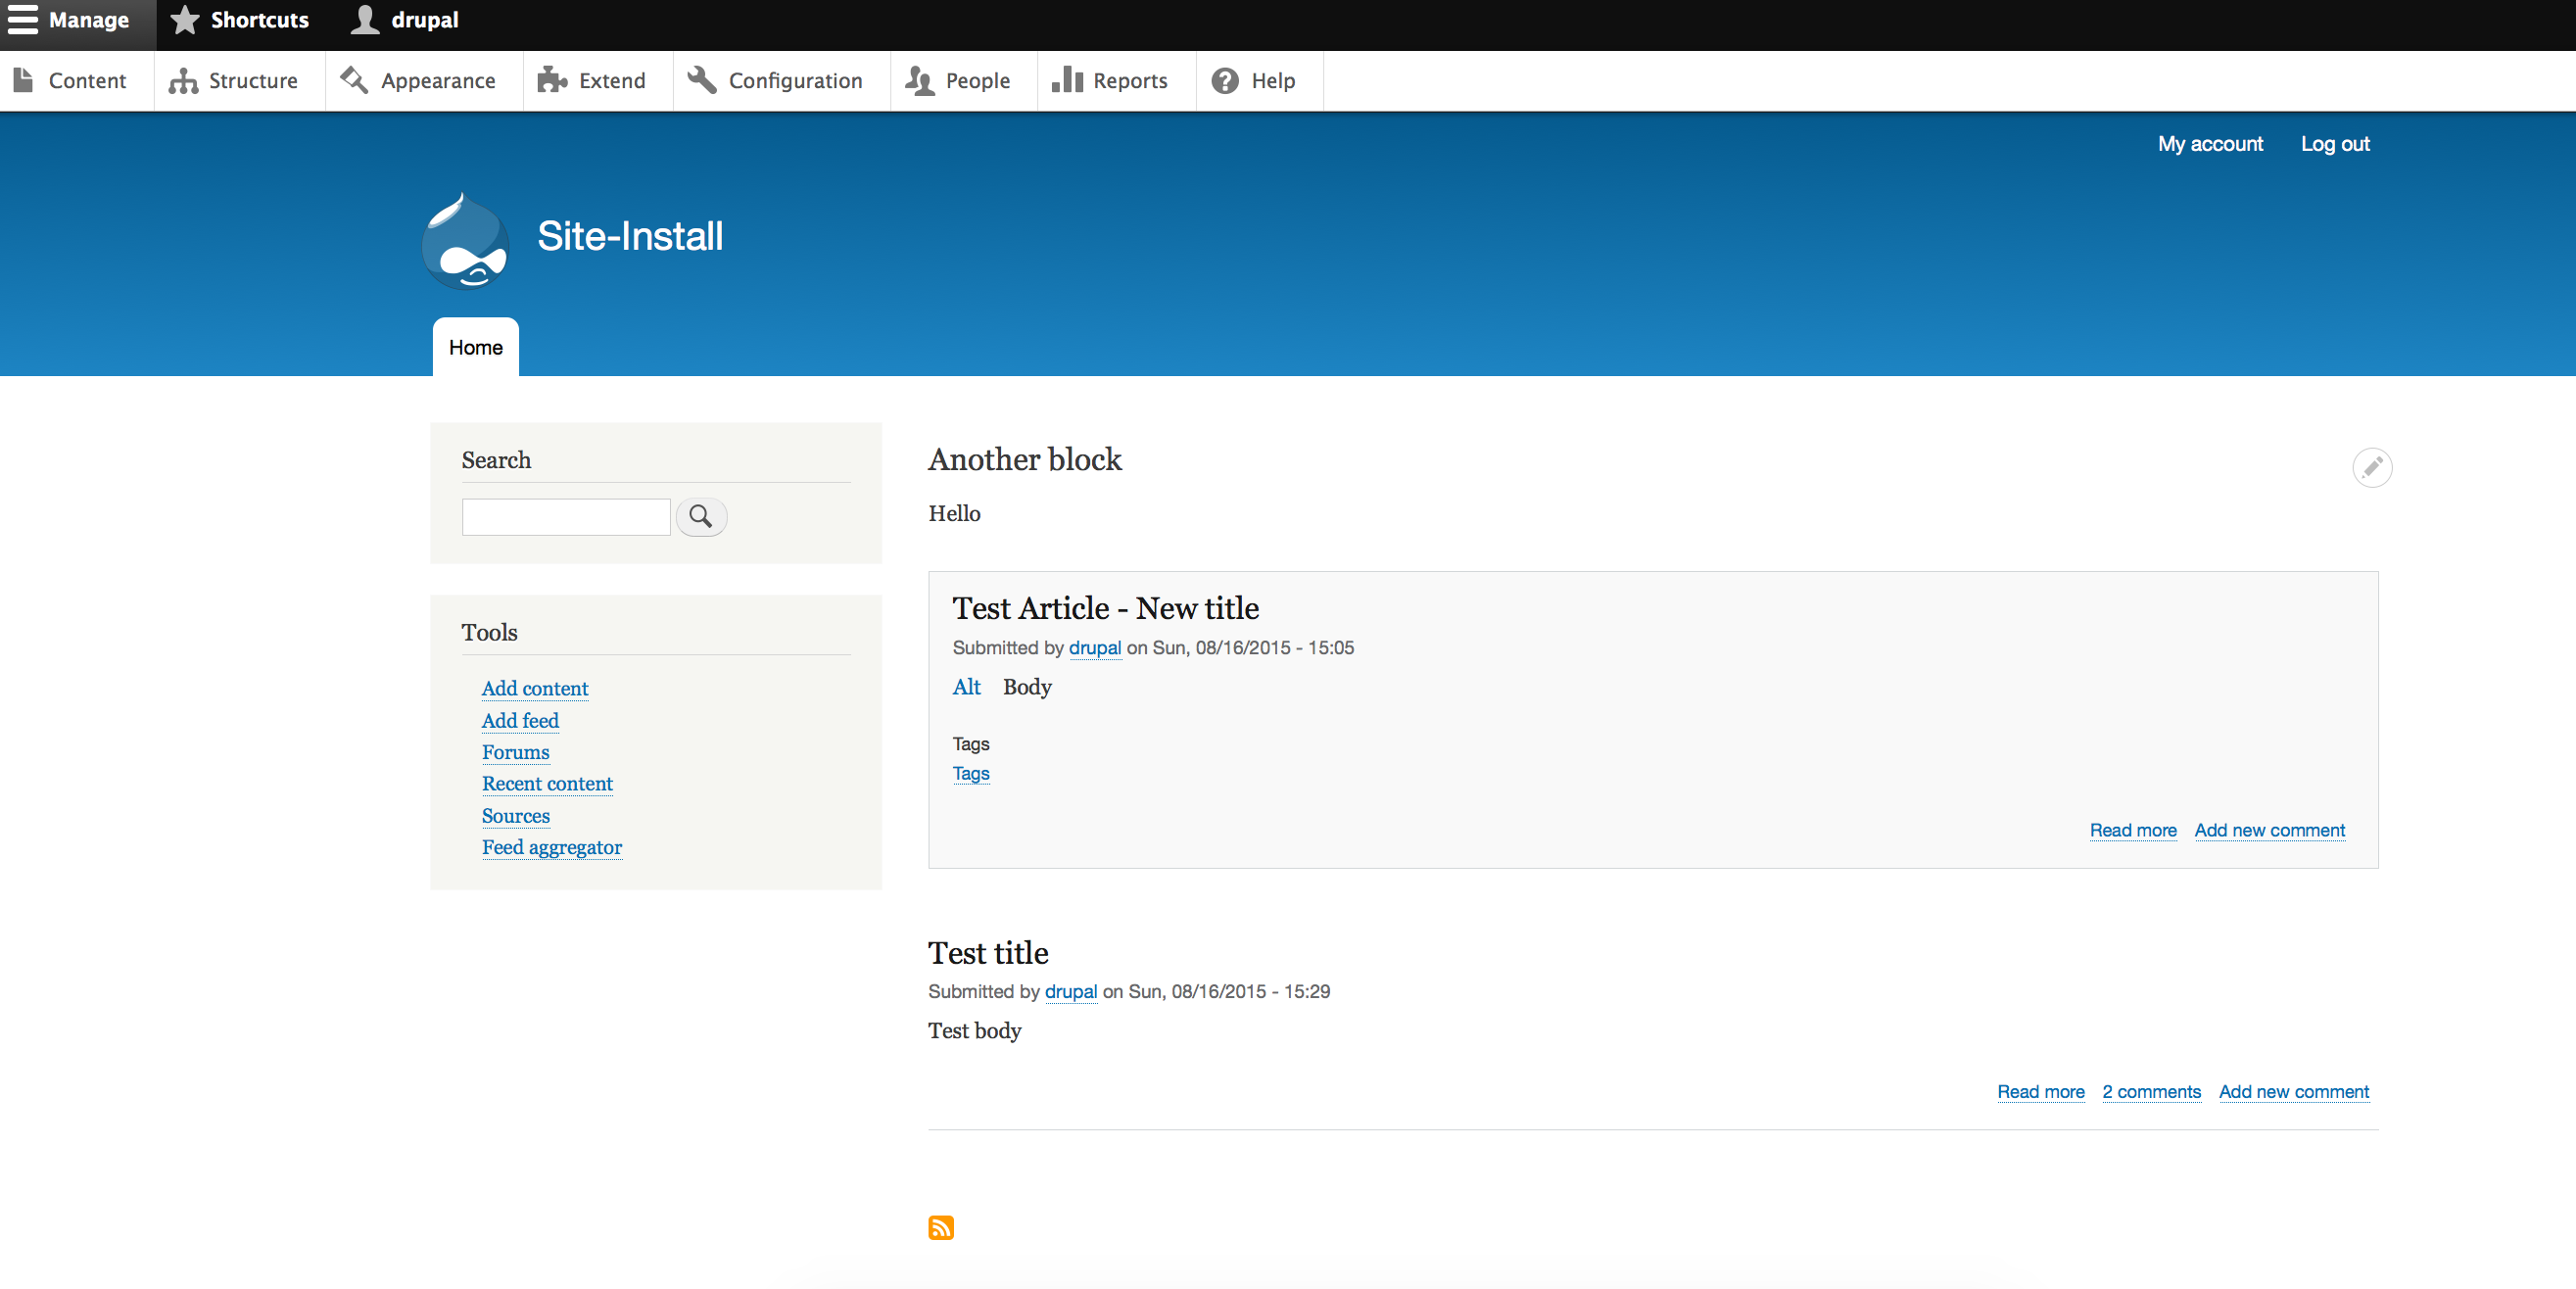Open the Configuration admin menu

[x=775, y=81]
